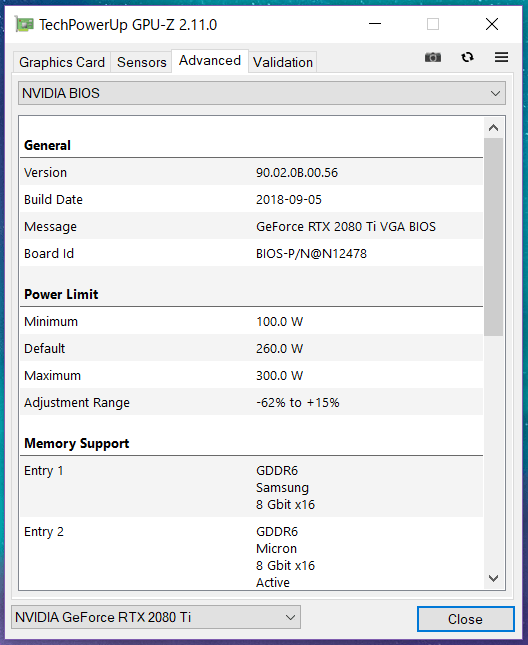This screenshot has height=645, width=528.
Task: Click the vertical scrollbar thumb
Action: tap(493, 237)
